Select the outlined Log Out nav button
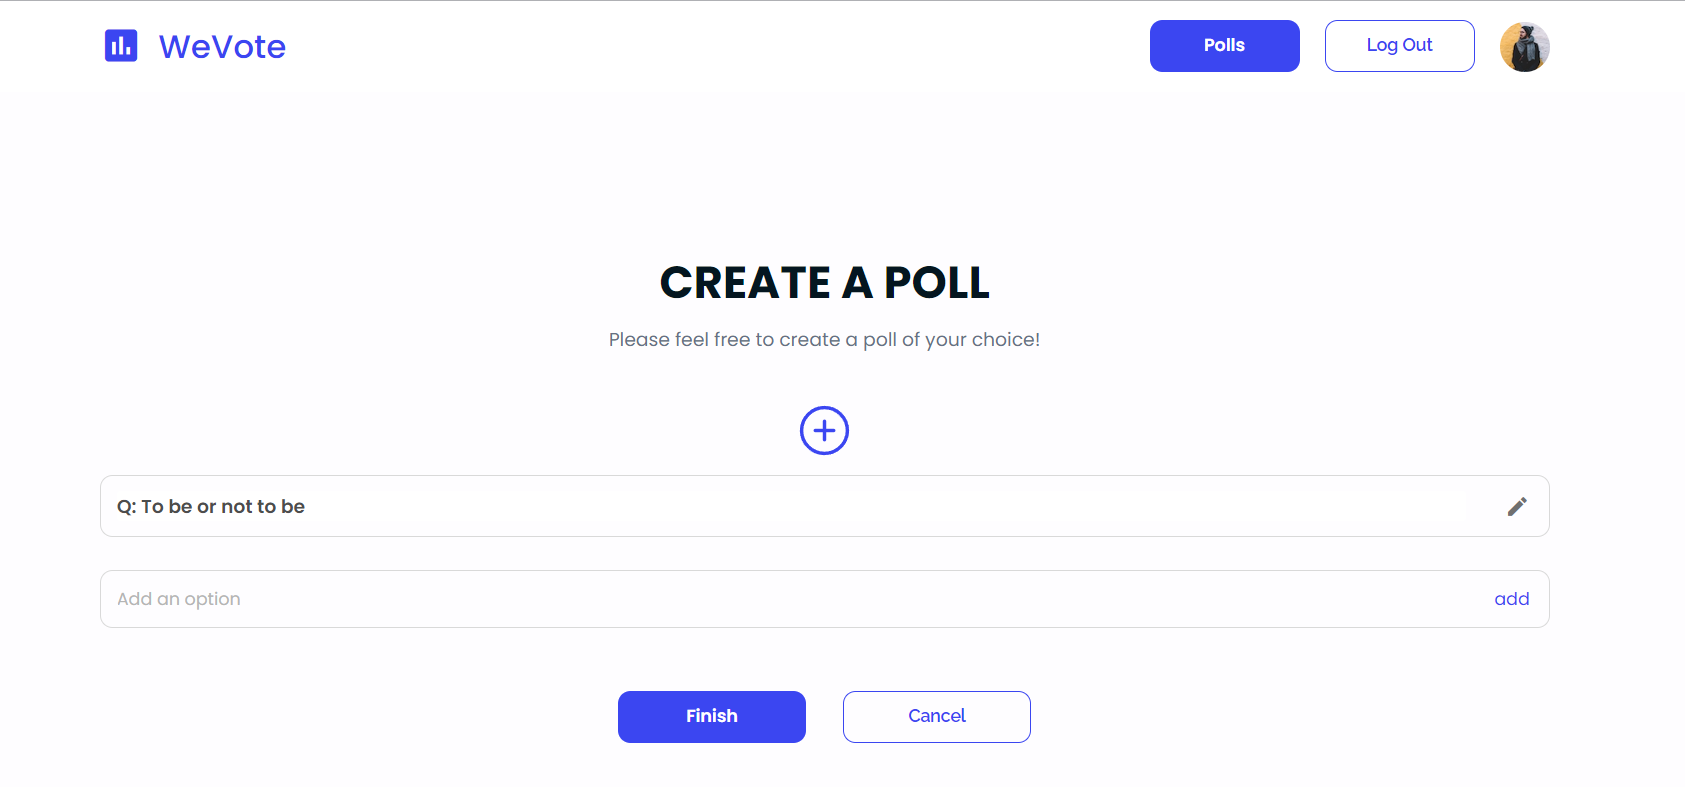The image size is (1685, 787). 1399,46
